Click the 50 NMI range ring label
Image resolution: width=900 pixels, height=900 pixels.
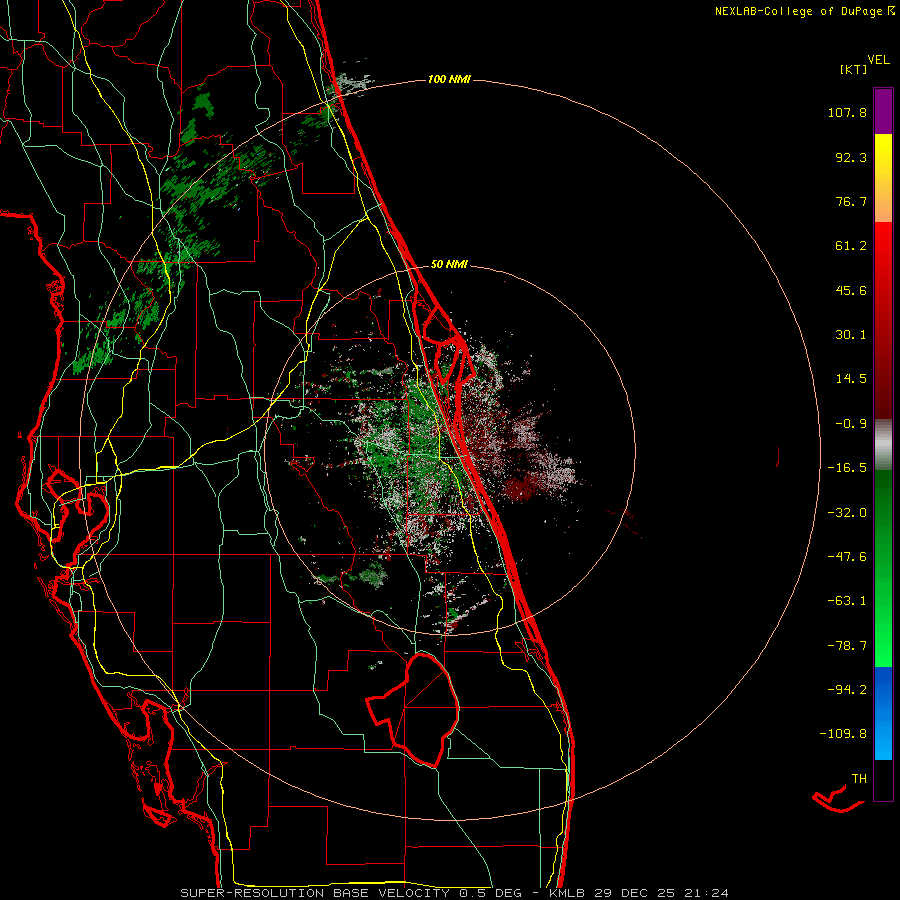pos(449,265)
